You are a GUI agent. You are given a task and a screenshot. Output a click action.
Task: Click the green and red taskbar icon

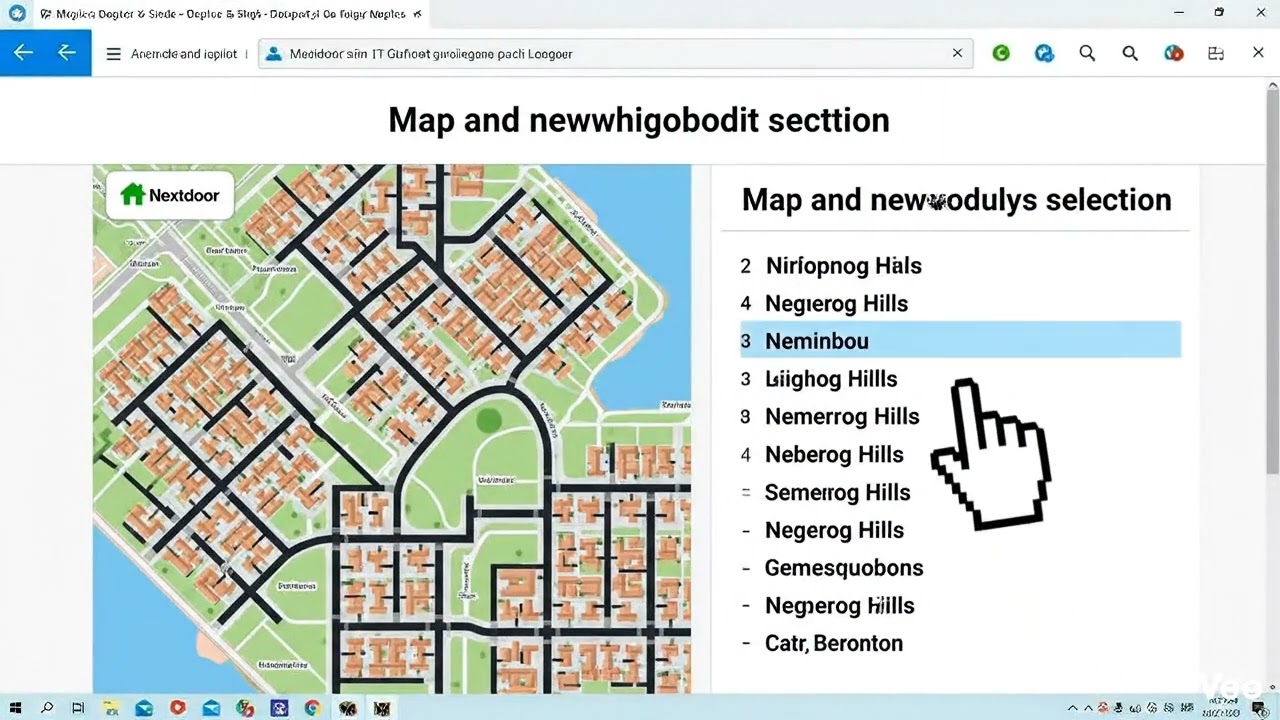[245, 708]
